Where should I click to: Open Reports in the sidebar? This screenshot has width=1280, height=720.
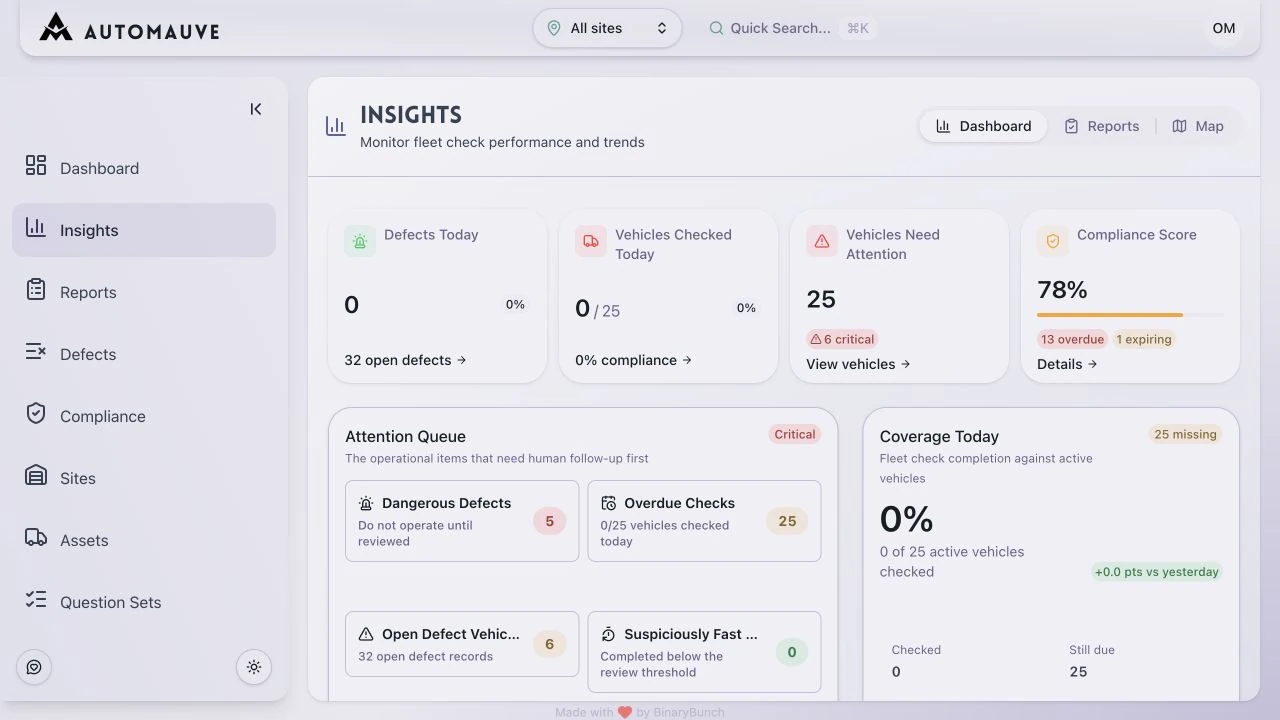click(x=144, y=292)
